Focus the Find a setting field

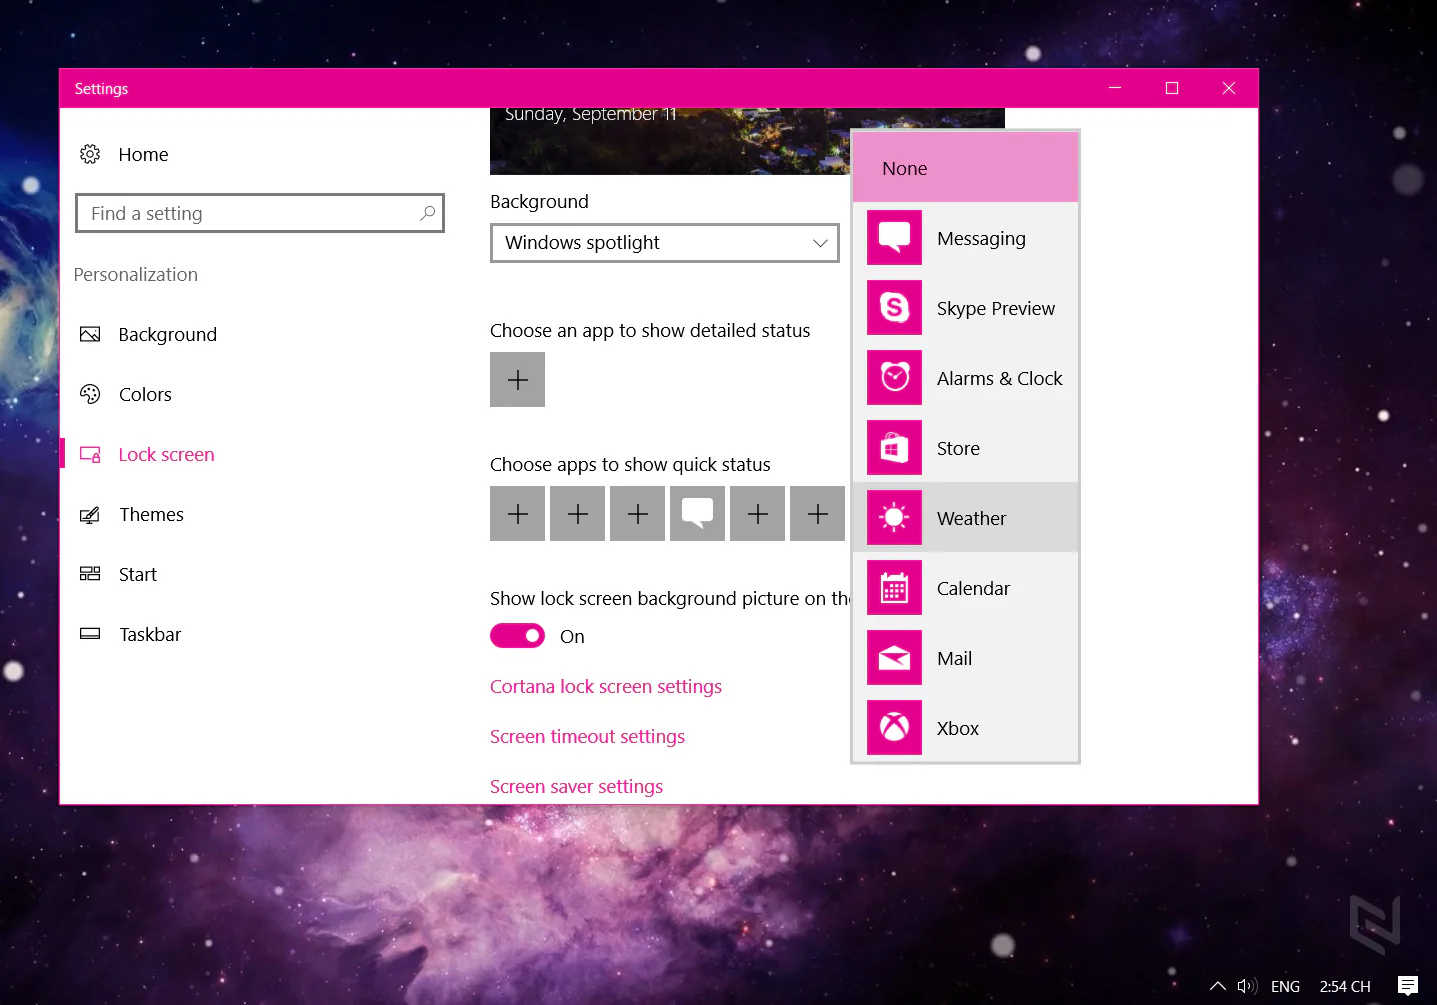click(x=260, y=213)
